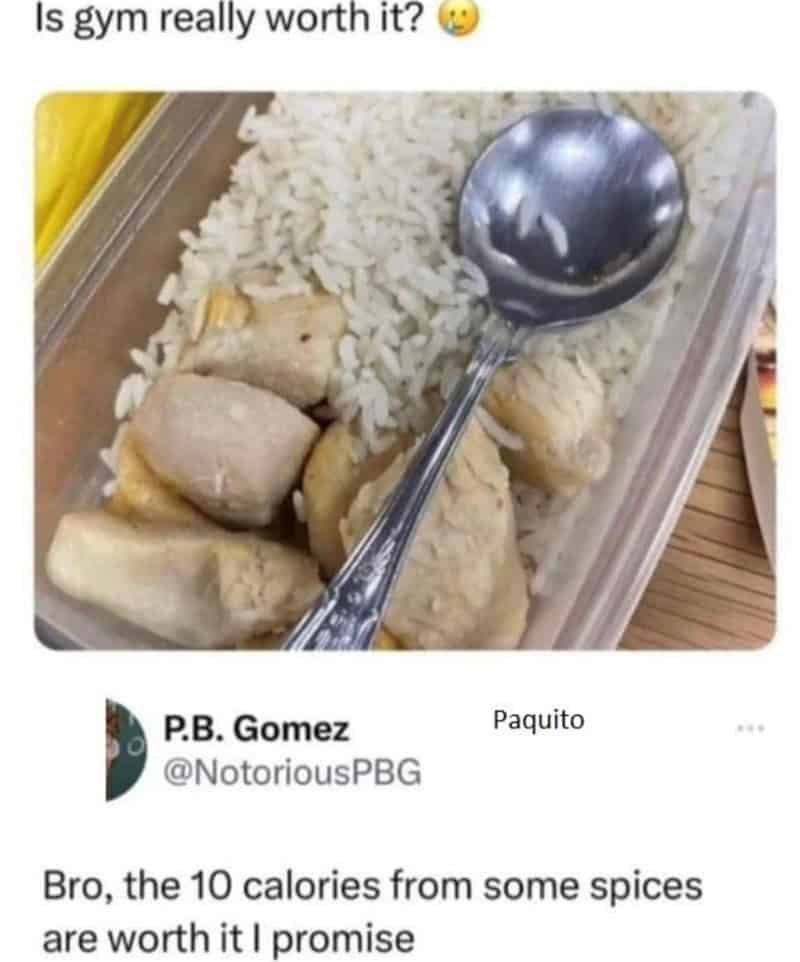Open the @NotoriousPBG handle link
This screenshot has height=962, width=800.
point(292,771)
